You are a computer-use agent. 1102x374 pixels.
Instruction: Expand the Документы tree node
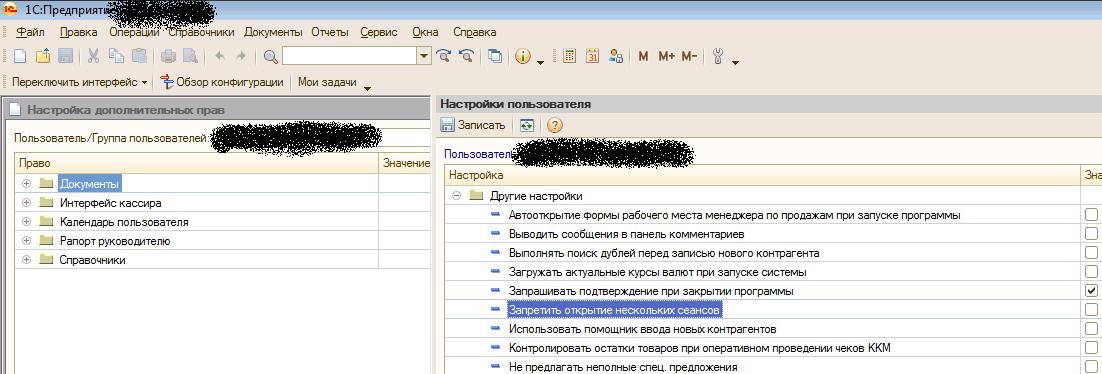point(27,183)
